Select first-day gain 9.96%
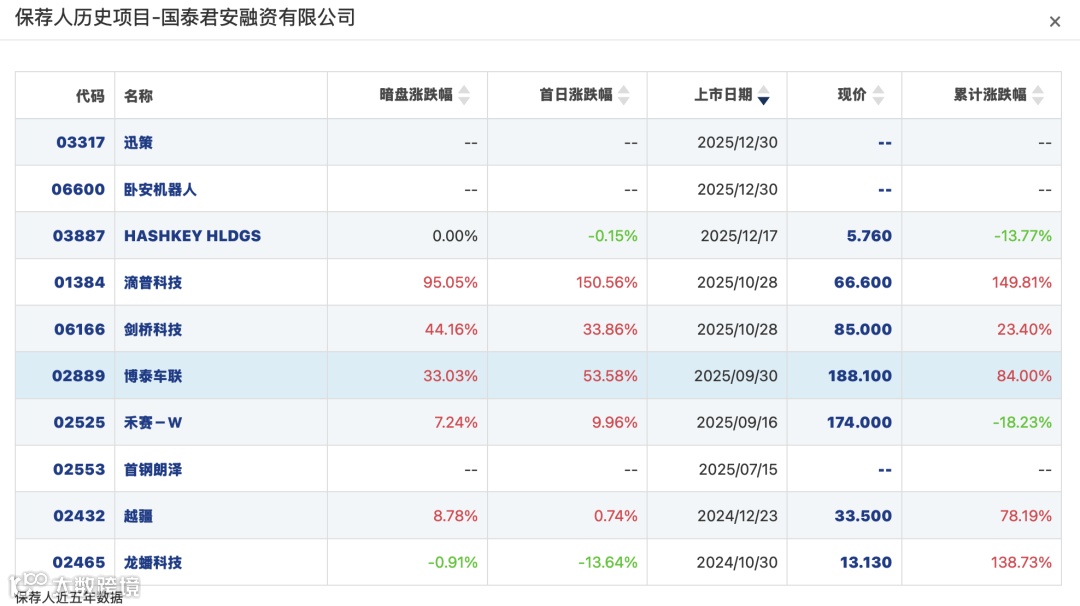1080x606 pixels. pos(615,422)
